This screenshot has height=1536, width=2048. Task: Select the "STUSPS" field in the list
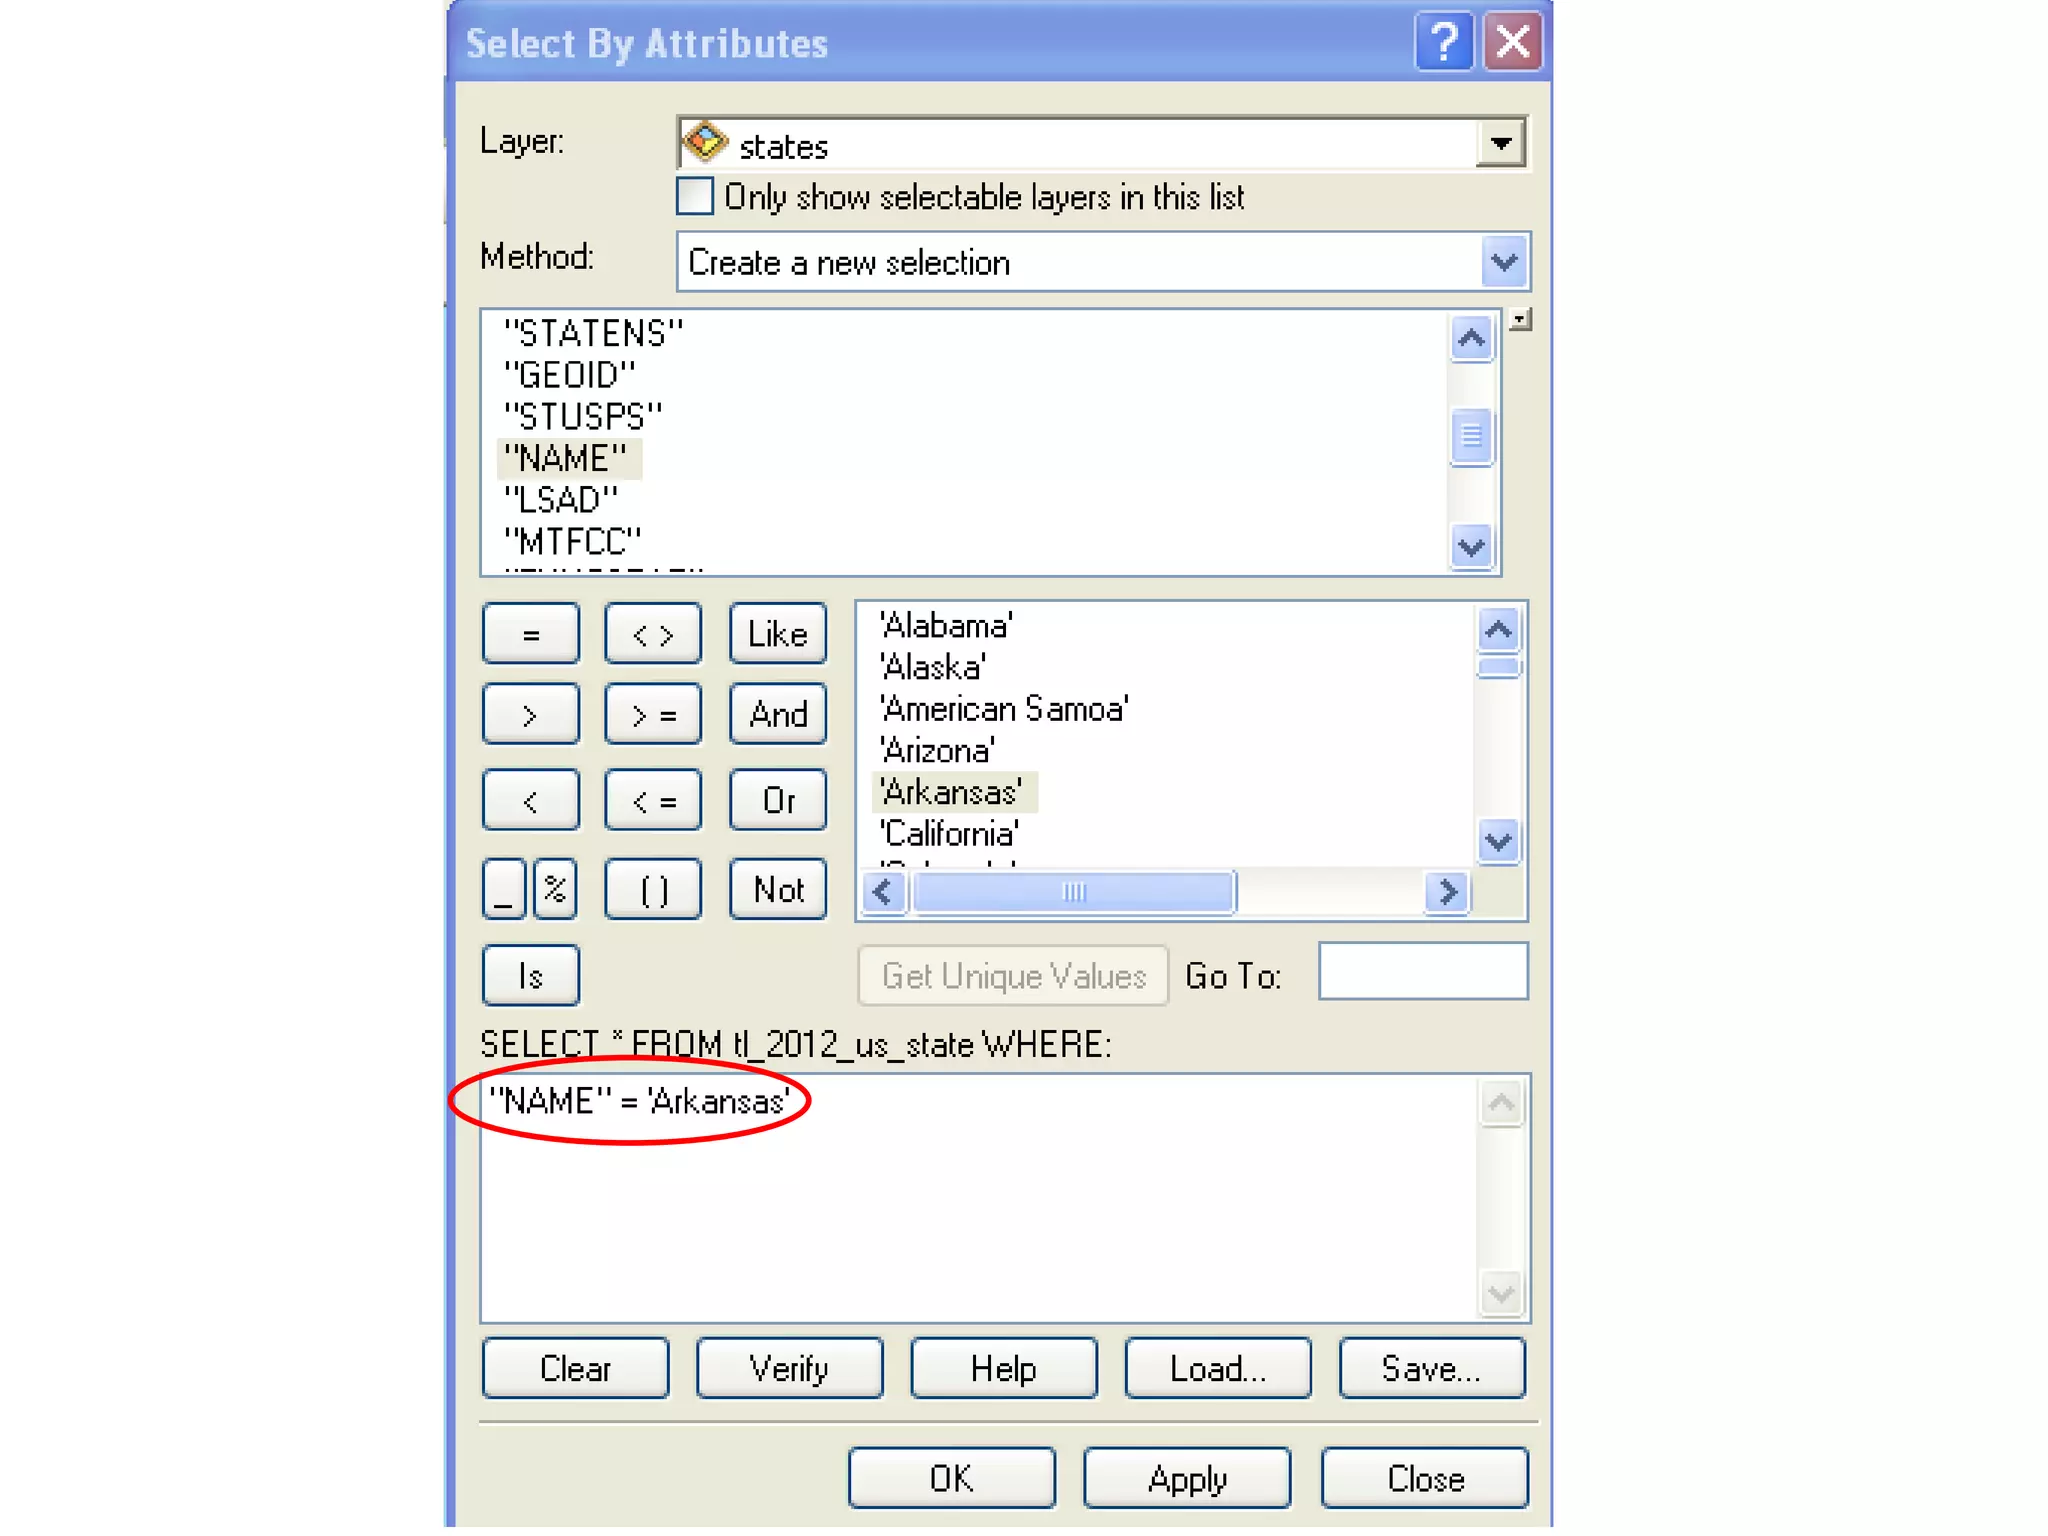[583, 416]
